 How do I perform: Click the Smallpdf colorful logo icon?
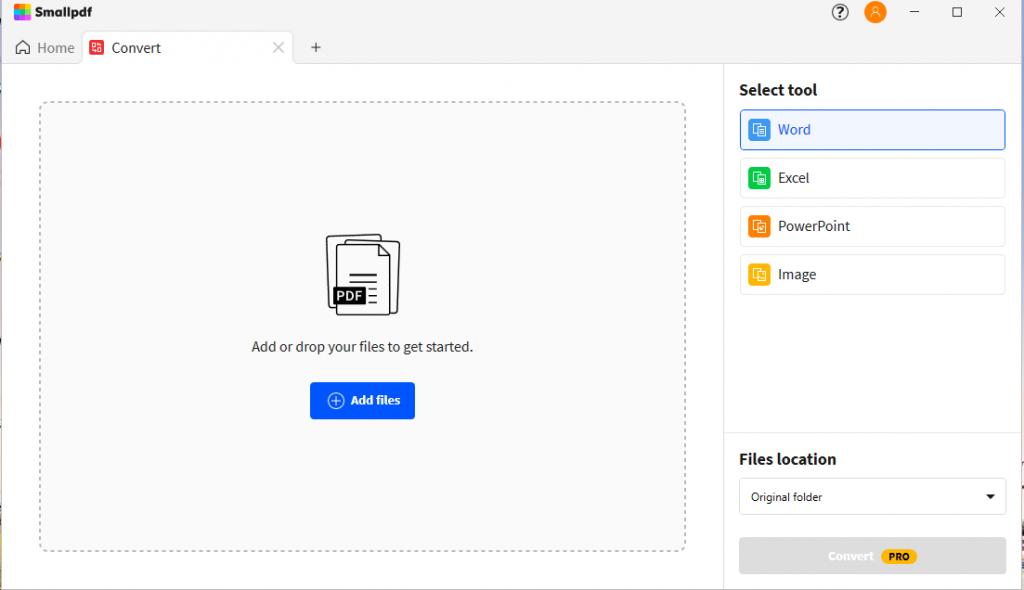[x=22, y=12]
